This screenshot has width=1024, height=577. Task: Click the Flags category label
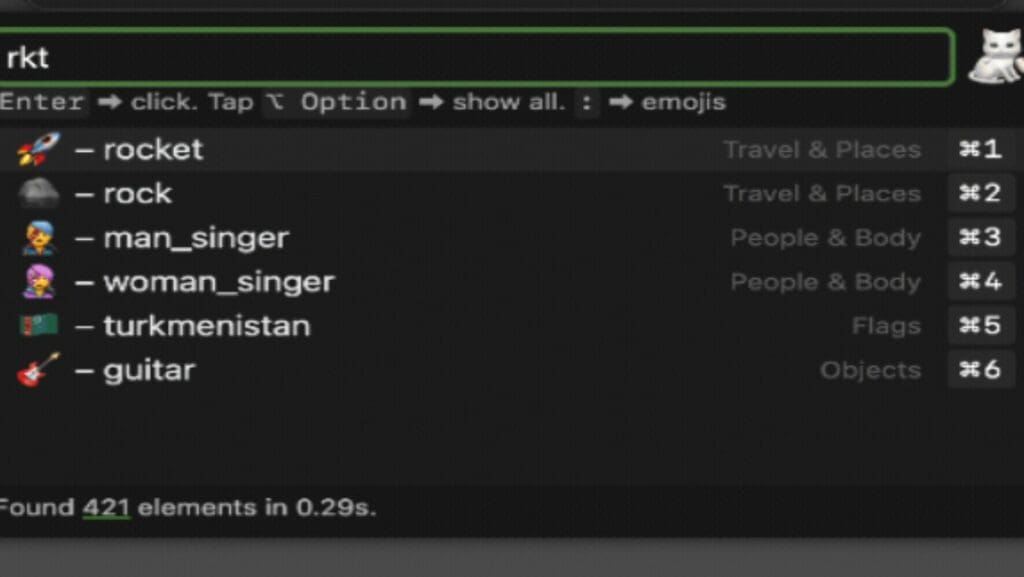886,326
